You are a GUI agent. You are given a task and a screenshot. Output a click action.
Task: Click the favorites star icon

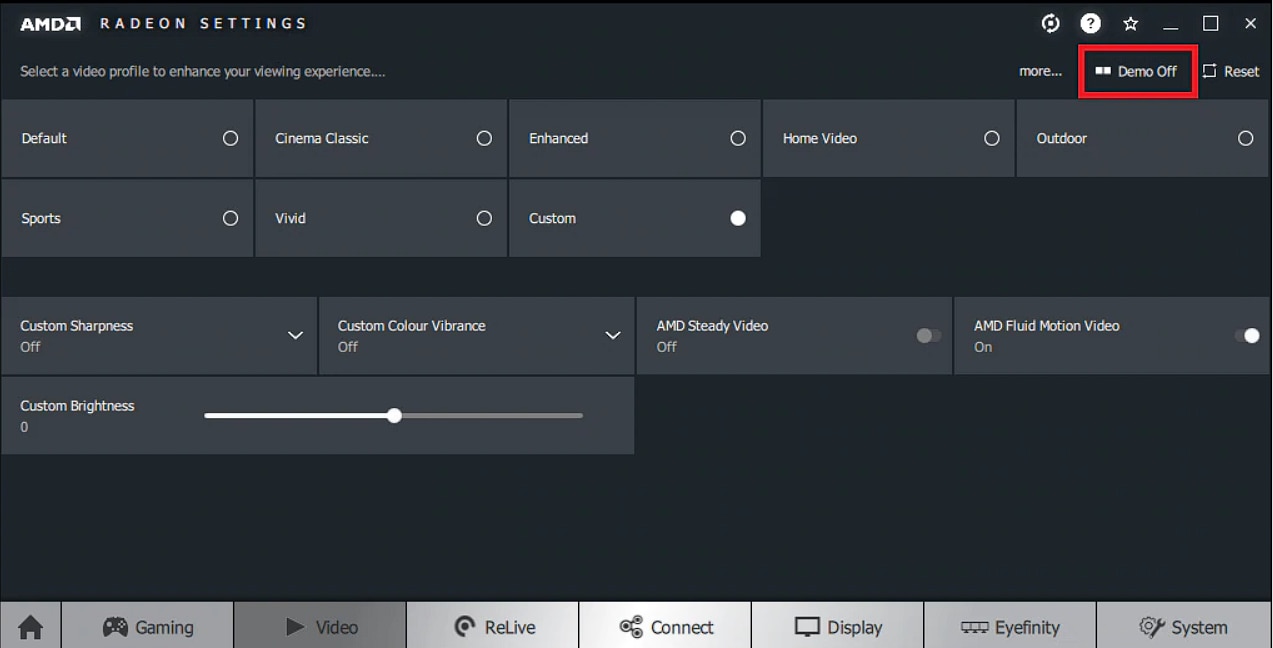pos(1130,23)
